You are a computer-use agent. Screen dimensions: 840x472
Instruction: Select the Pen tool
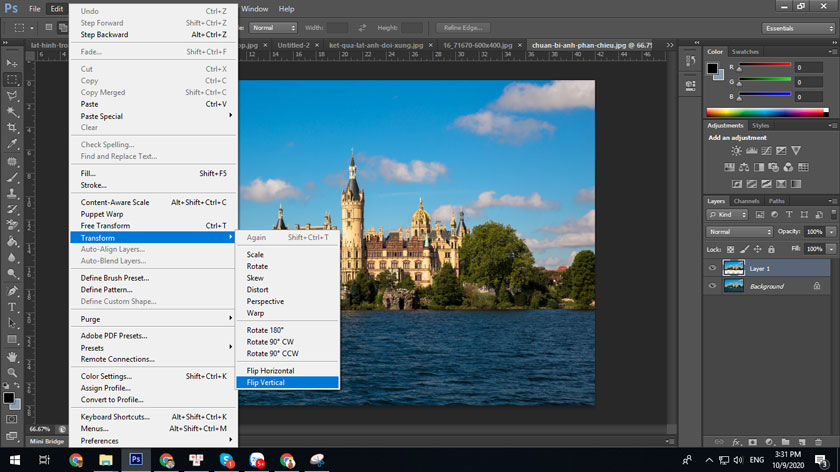coord(12,291)
